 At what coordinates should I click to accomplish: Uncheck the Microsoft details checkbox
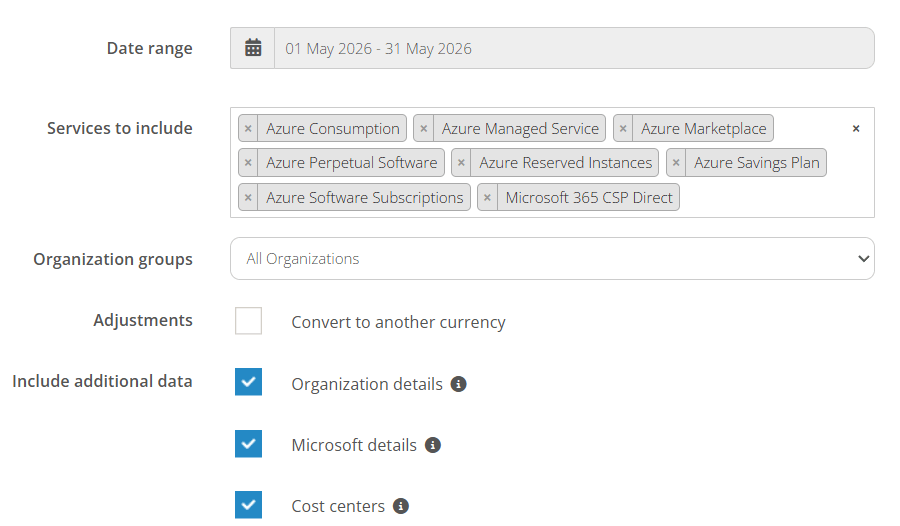click(x=249, y=444)
